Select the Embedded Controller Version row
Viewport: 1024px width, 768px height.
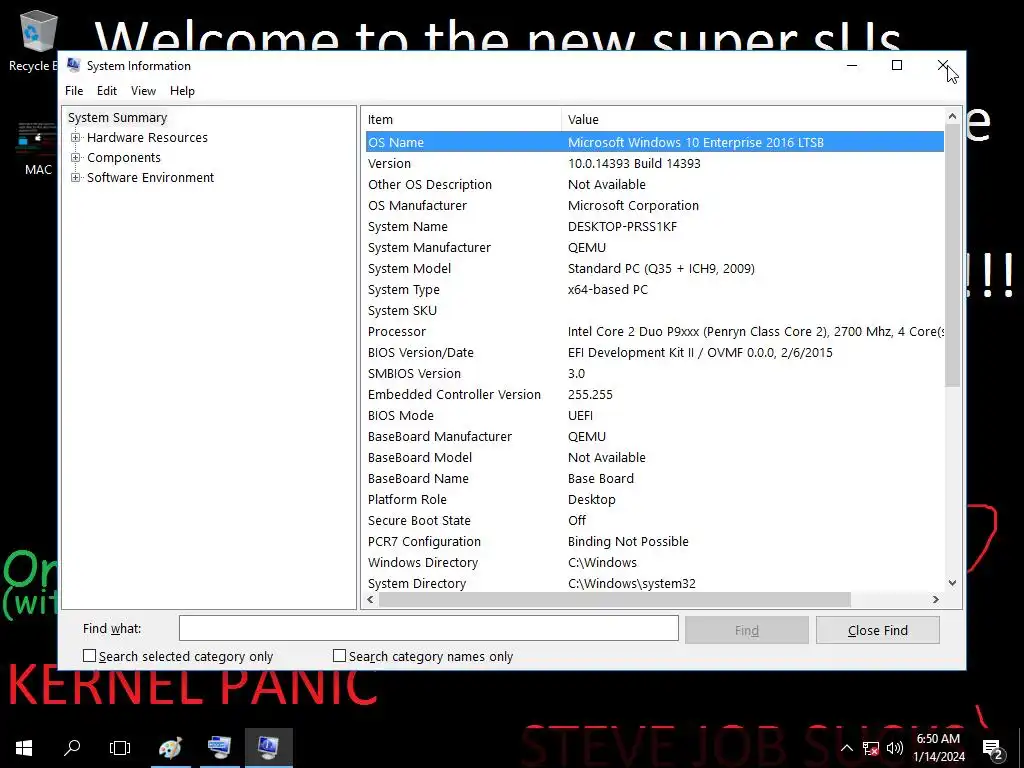(x=654, y=394)
